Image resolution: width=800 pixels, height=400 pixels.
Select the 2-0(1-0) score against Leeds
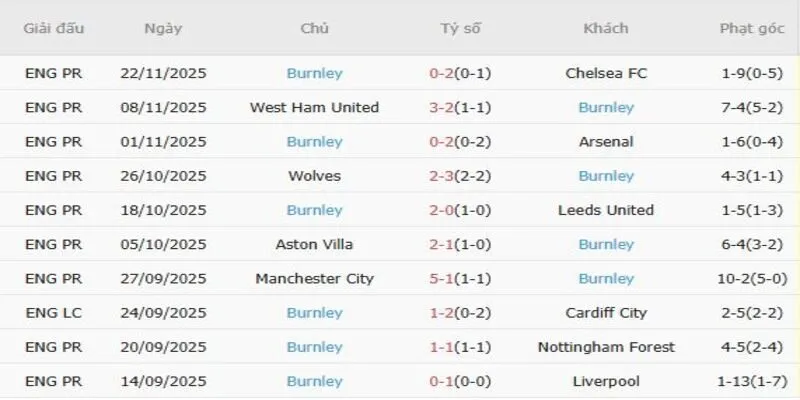pyautogui.click(x=460, y=210)
